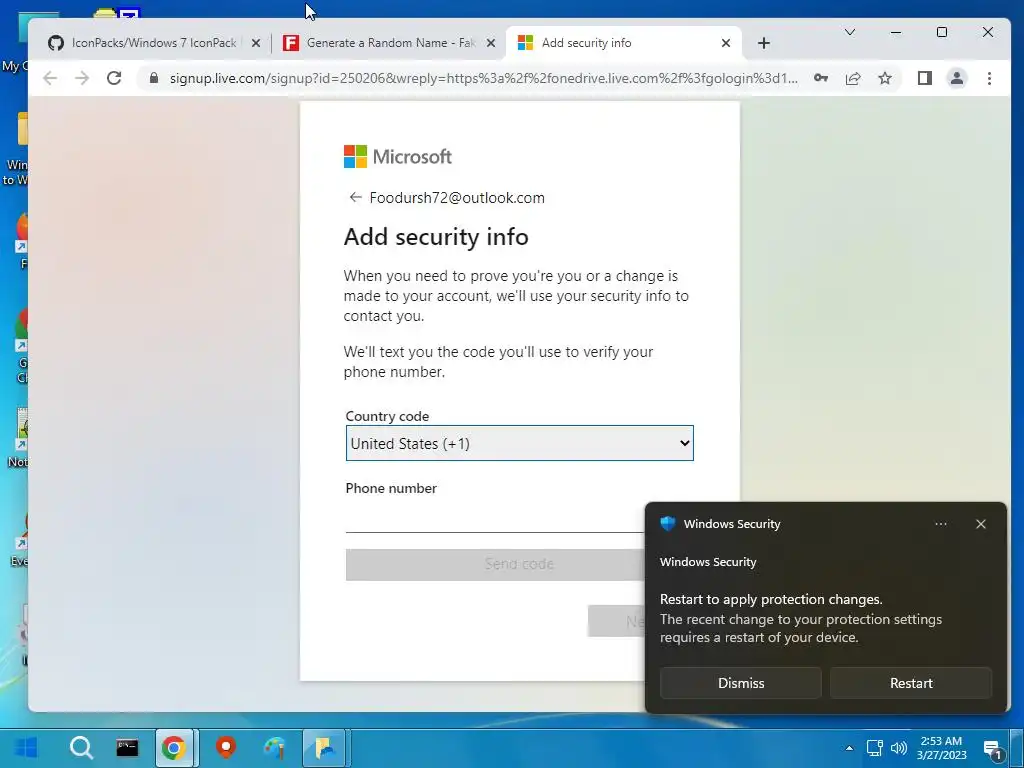Open the clock showing 2:53 AM
This screenshot has height=768, width=1024.
point(941,748)
